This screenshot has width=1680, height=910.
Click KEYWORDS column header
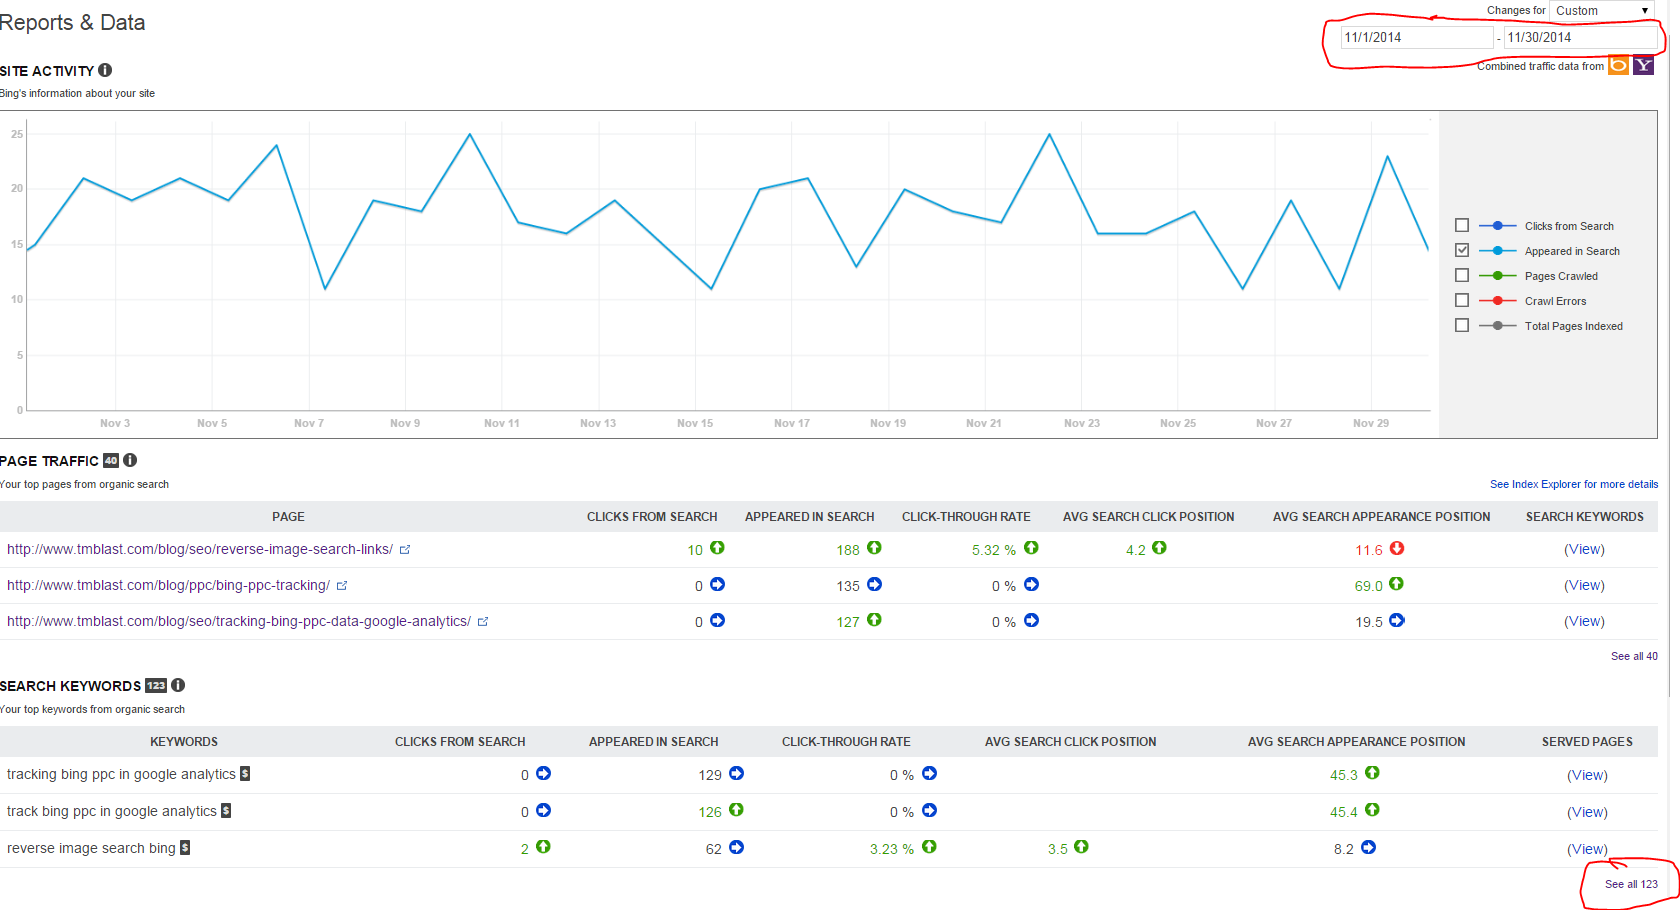(x=184, y=742)
